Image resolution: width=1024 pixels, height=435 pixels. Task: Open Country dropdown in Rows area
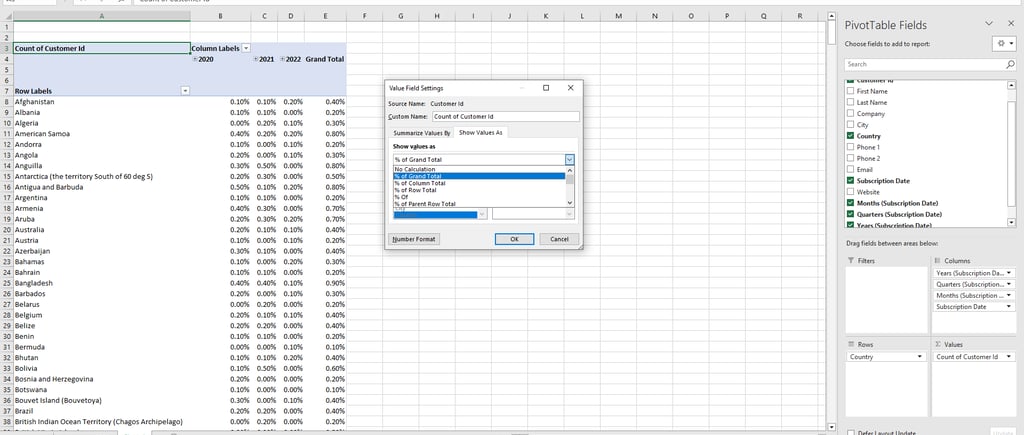click(920, 357)
